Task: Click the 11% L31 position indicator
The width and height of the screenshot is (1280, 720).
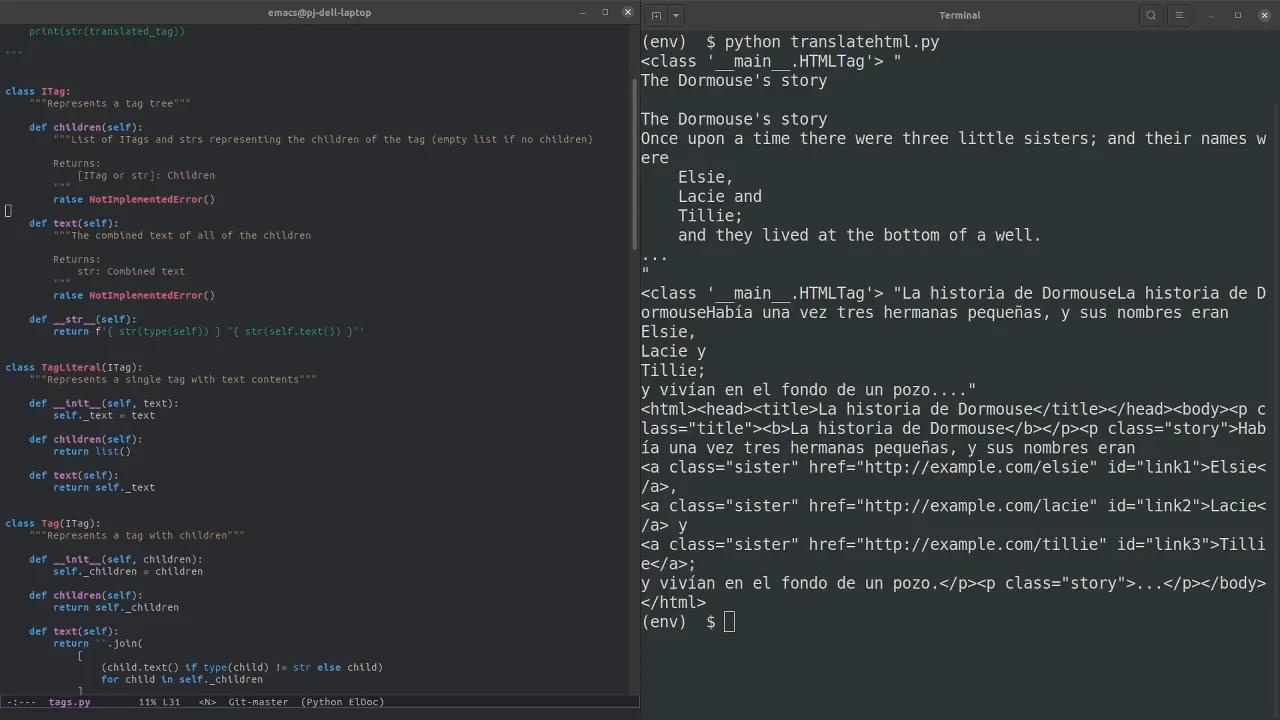Action: click(160, 702)
